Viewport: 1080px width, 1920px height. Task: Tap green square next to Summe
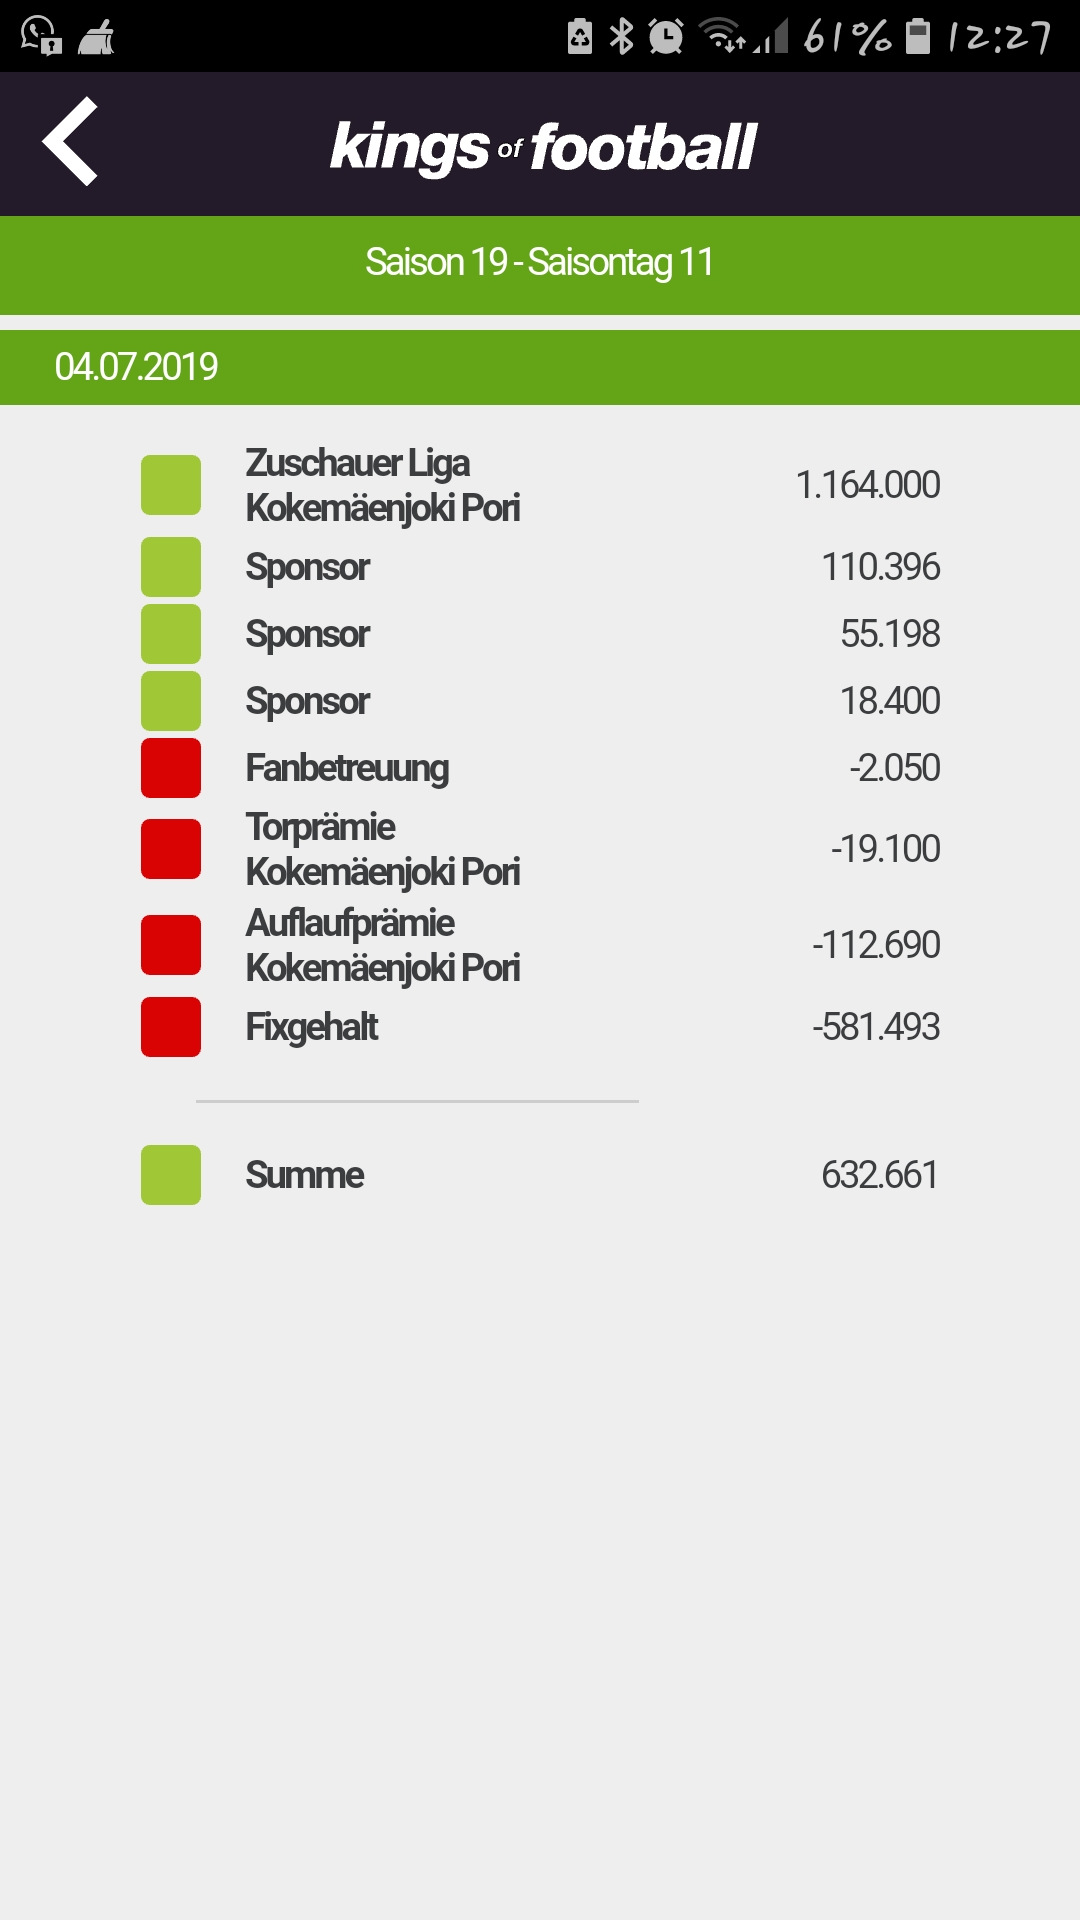[171, 1175]
